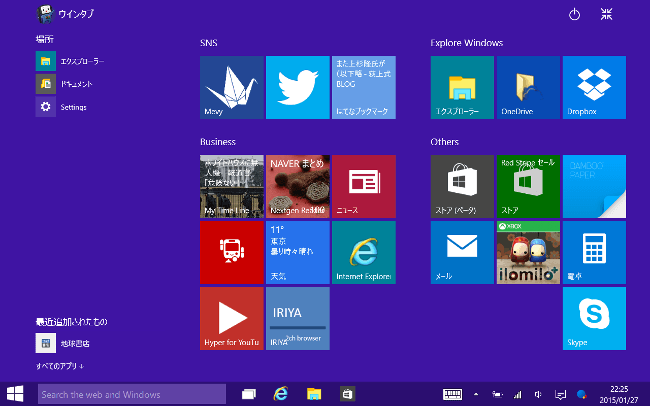The image size is (650, 406).
Task: Open the IRIYA 2ch browser tile
Action: tap(298, 318)
